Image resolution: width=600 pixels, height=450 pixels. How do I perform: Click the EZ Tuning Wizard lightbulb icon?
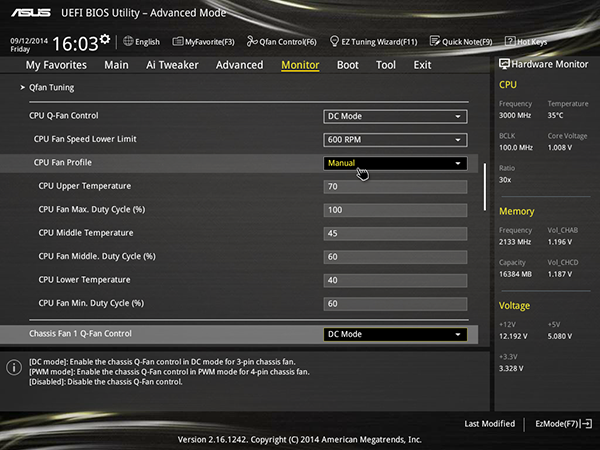coord(334,41)
